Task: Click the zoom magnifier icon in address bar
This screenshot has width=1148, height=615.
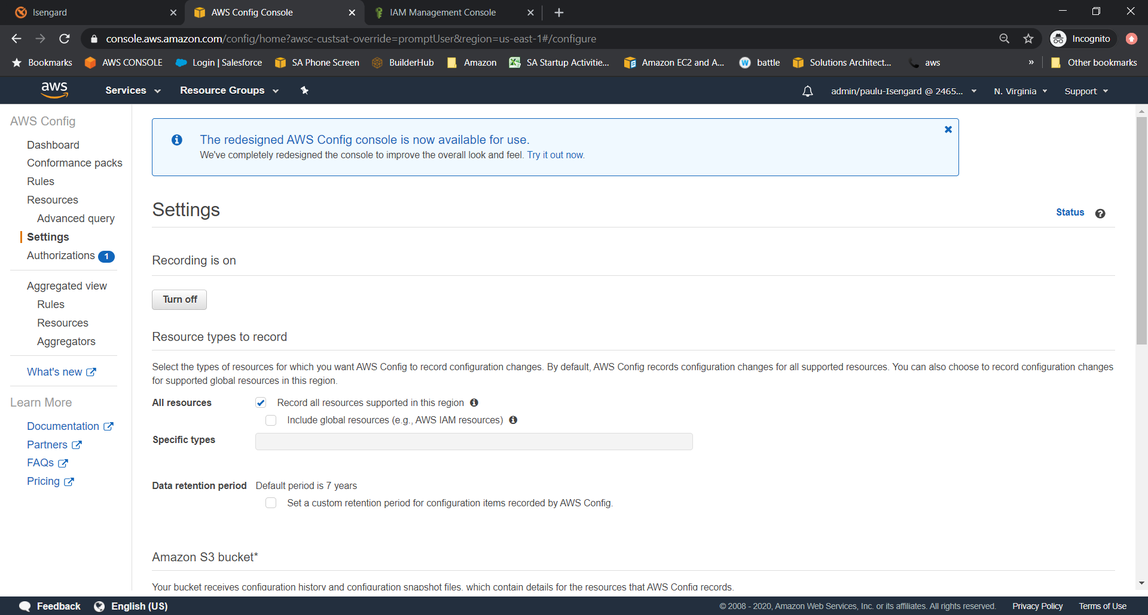Action: [x=1004, y=38]
